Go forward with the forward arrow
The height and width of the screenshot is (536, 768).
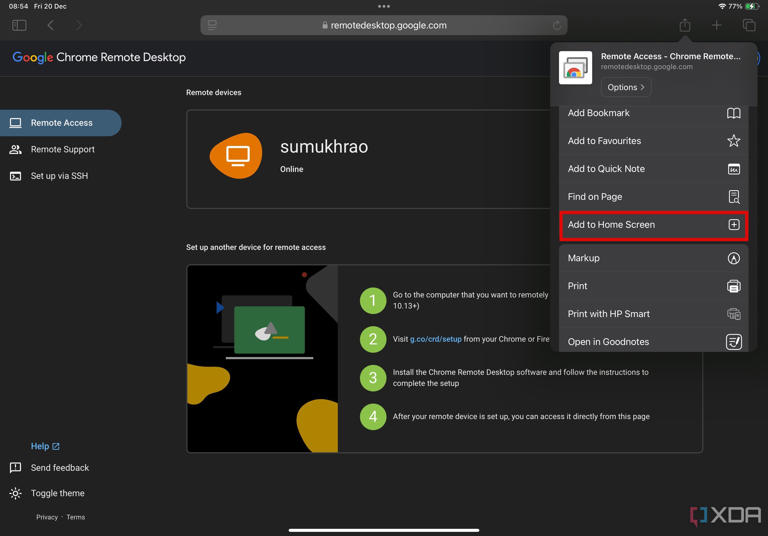(78, 25)
